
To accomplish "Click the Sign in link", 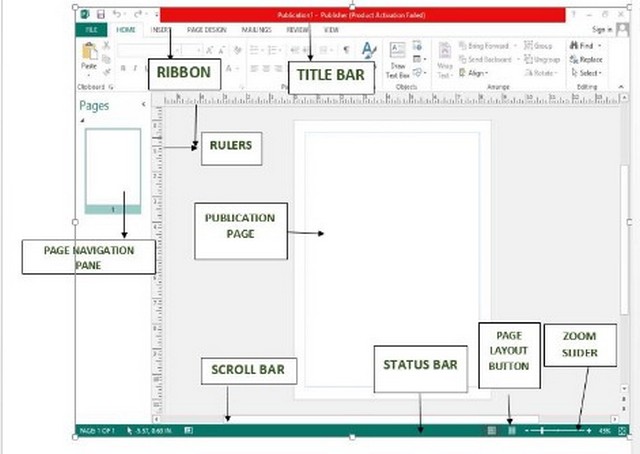I will tap(603, 31).
